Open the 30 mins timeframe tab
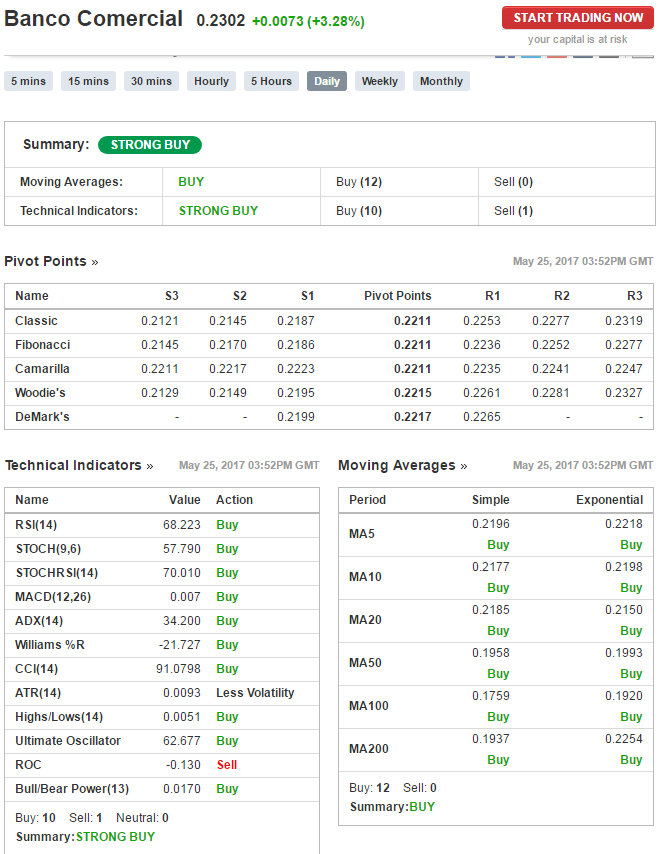The height and width of the screenshot is (854, 660). coord(151,81)
